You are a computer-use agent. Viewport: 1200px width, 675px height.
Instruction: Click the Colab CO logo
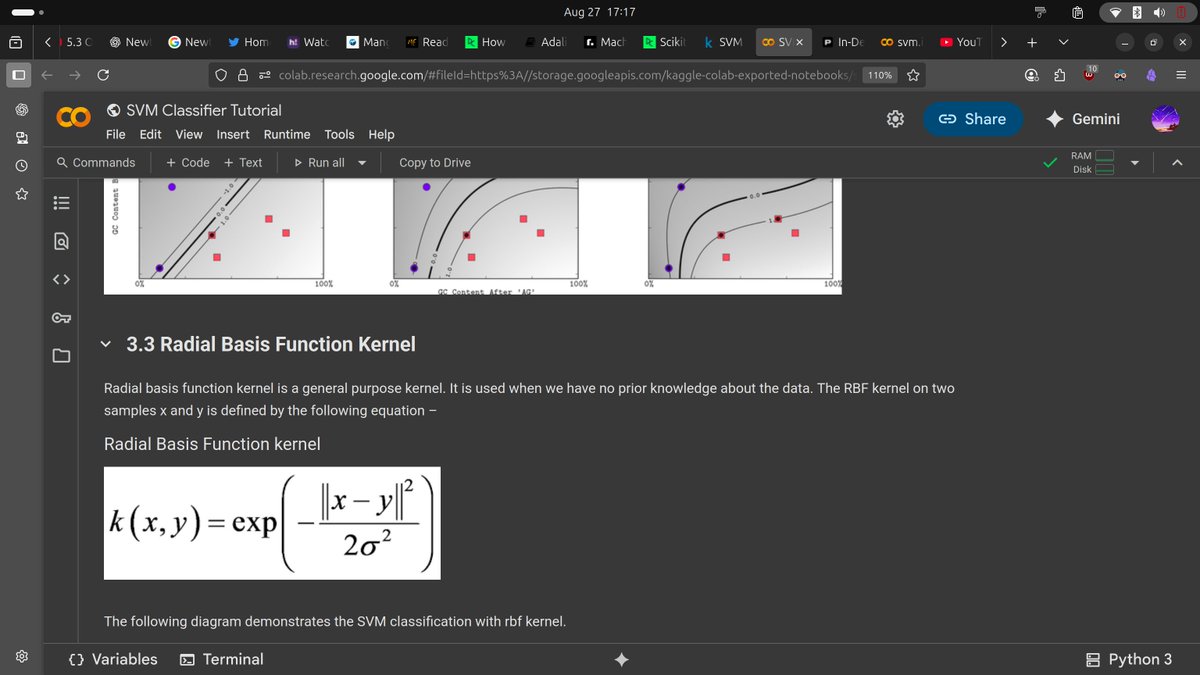pos(73,119)
